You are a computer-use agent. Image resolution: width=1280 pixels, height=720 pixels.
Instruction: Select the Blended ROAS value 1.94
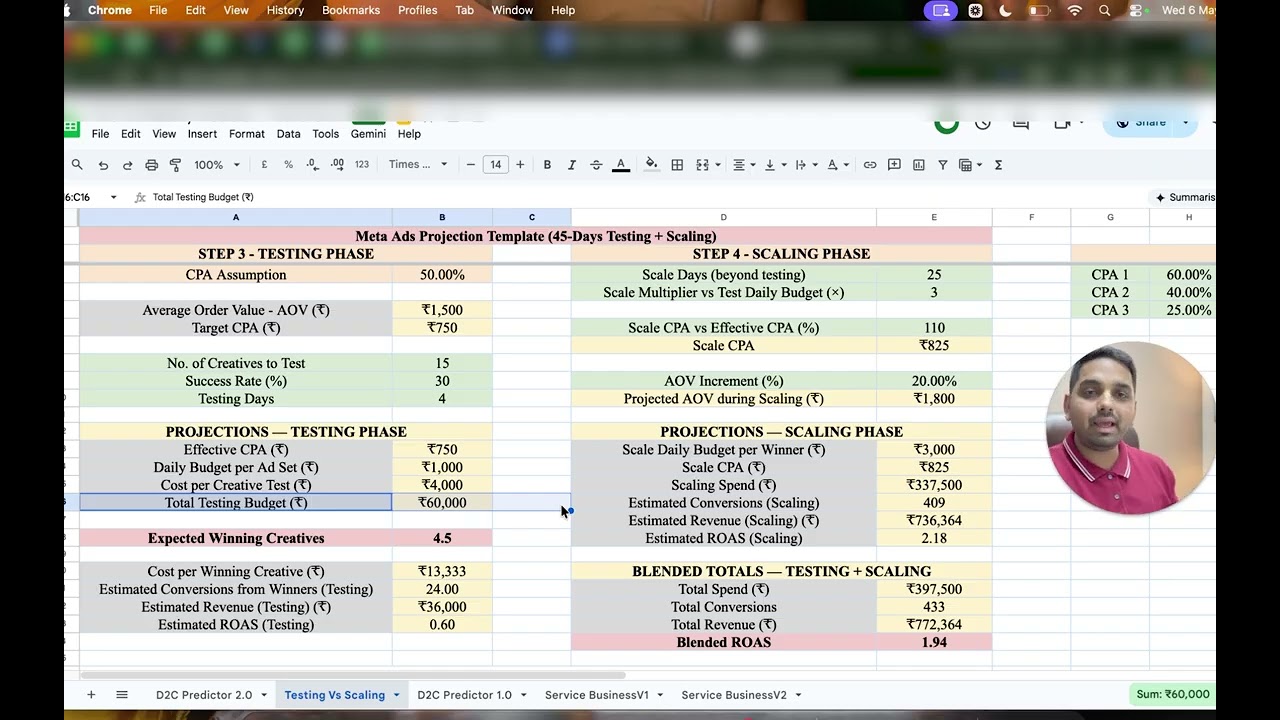pos(934,642)
